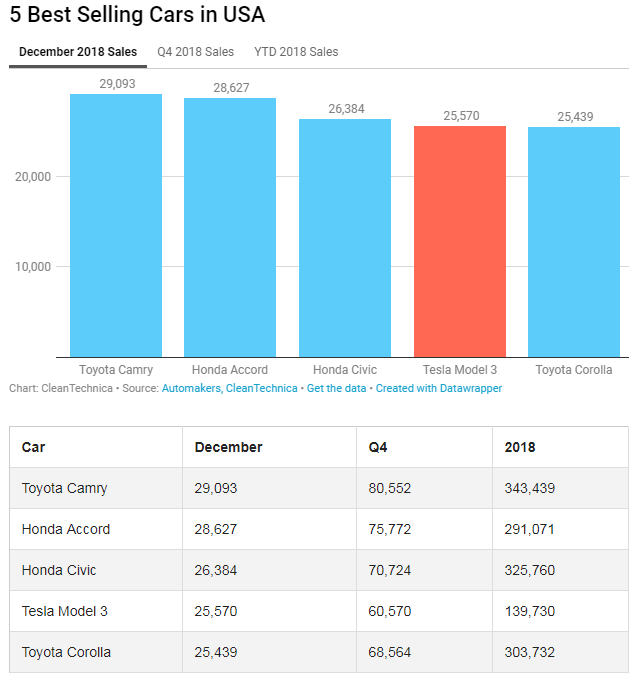Click the Get the data link
Image resolution: width=639 pixels, height=685 pixels.
336,388
